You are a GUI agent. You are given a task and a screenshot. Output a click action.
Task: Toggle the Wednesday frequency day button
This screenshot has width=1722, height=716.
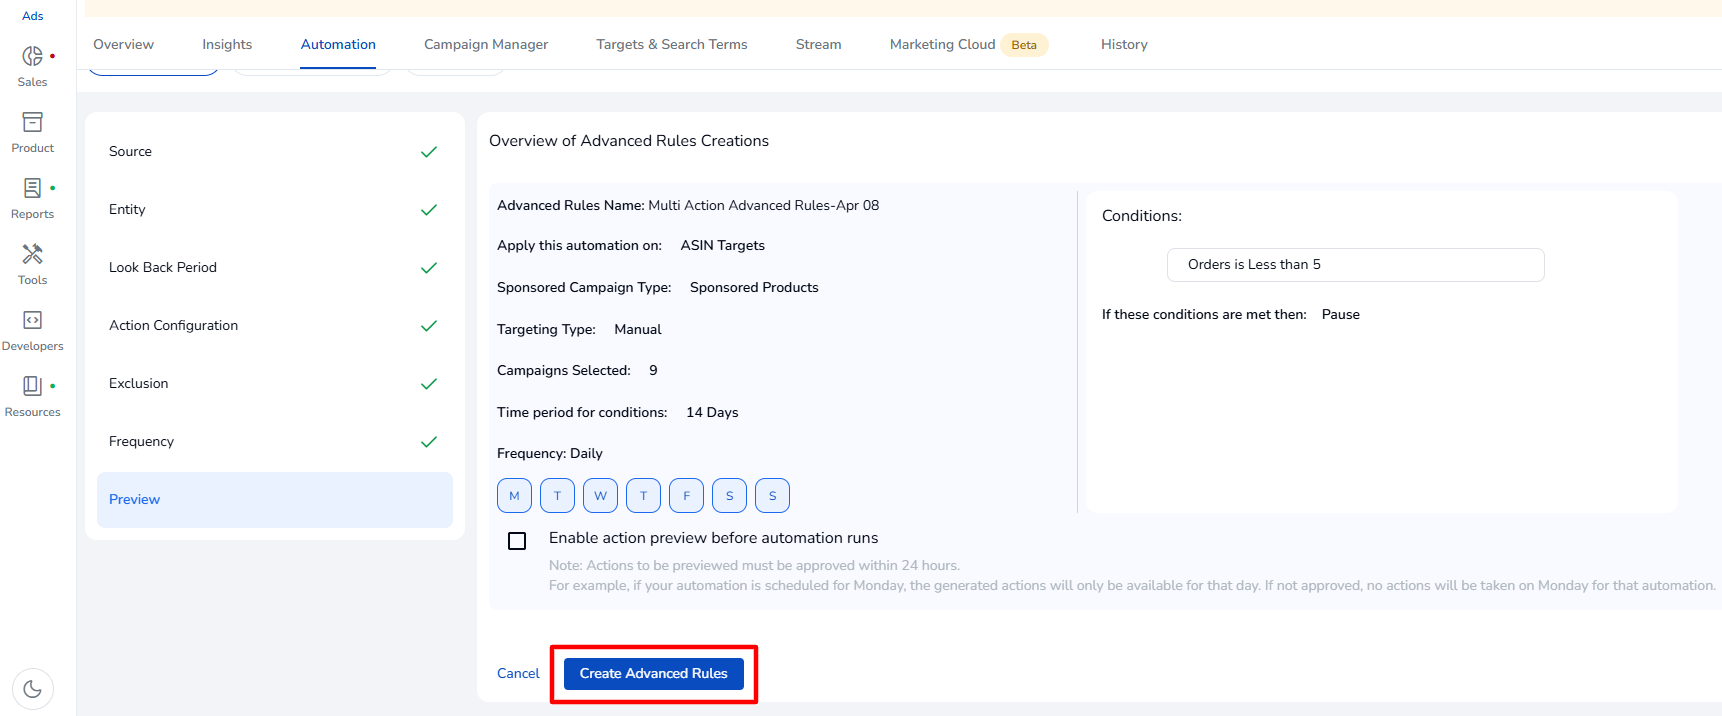pyautogui.click(x=600, y=496)
